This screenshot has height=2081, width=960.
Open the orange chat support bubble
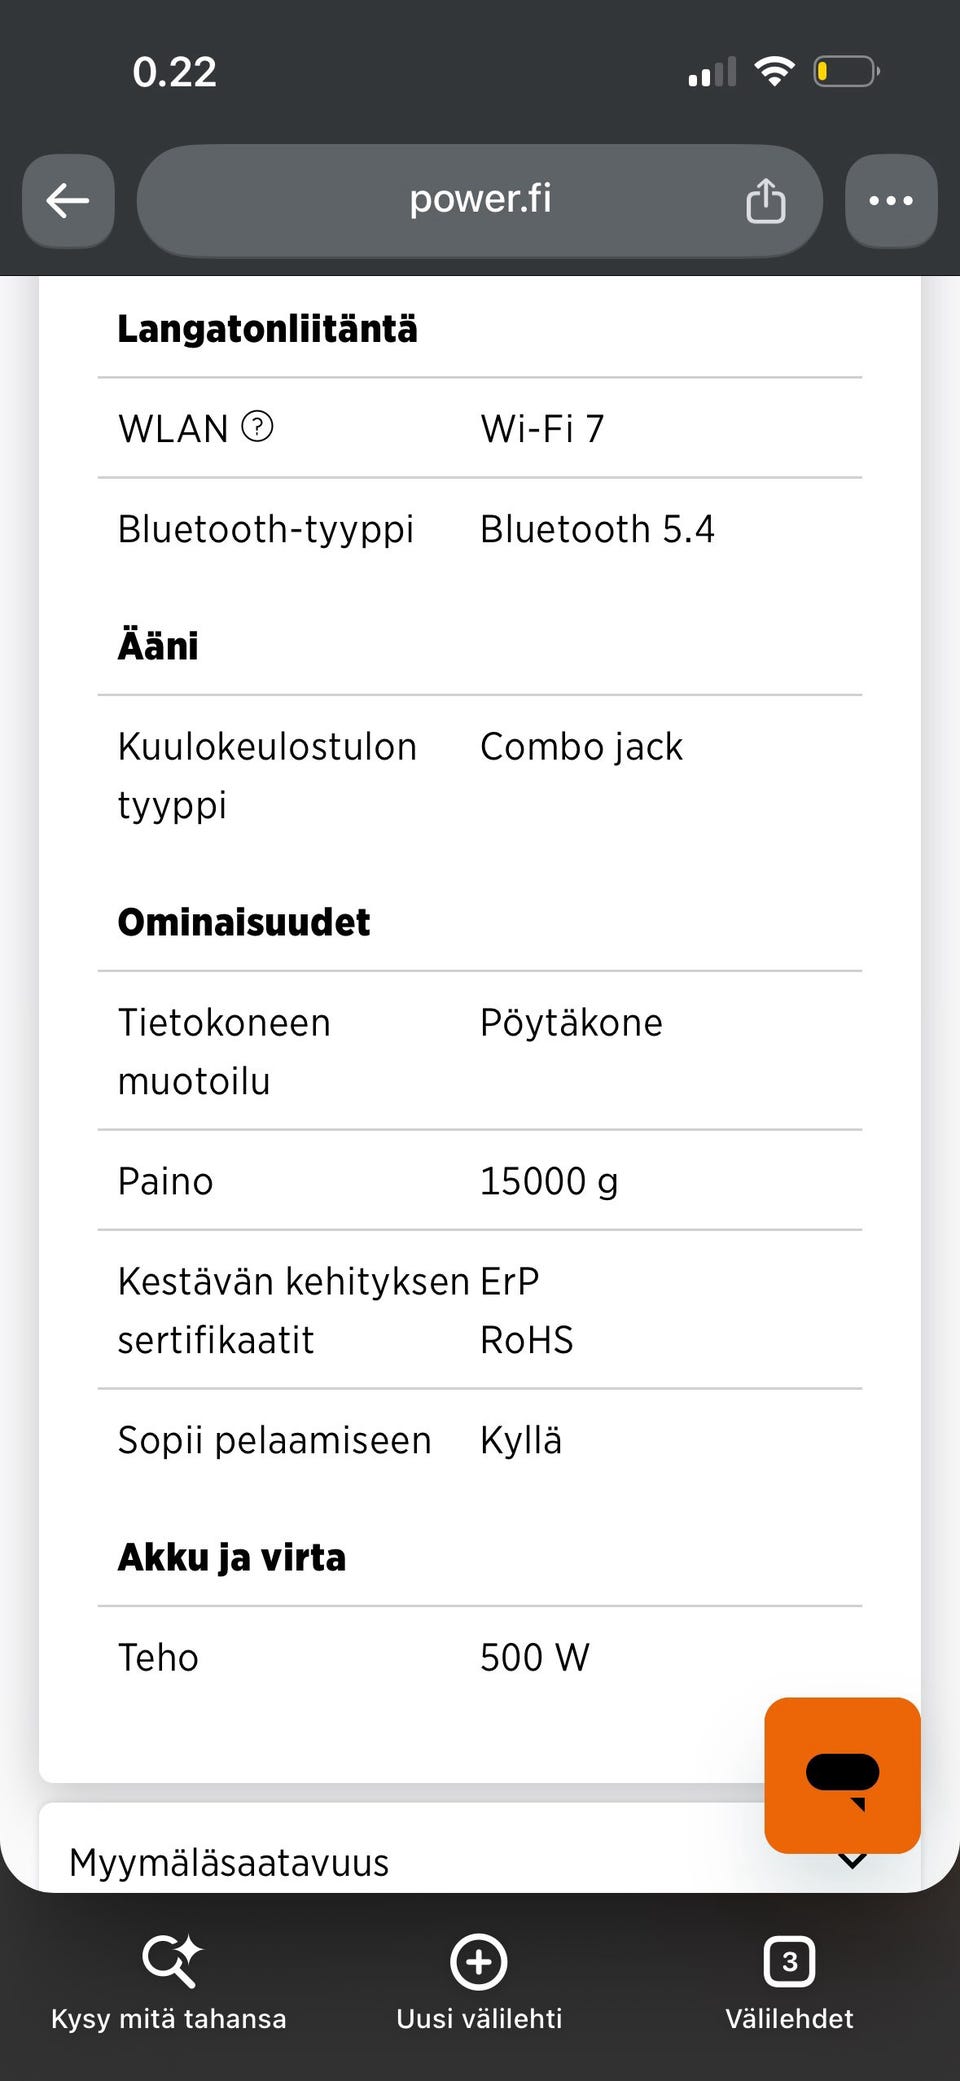(x=842, y=1775)
